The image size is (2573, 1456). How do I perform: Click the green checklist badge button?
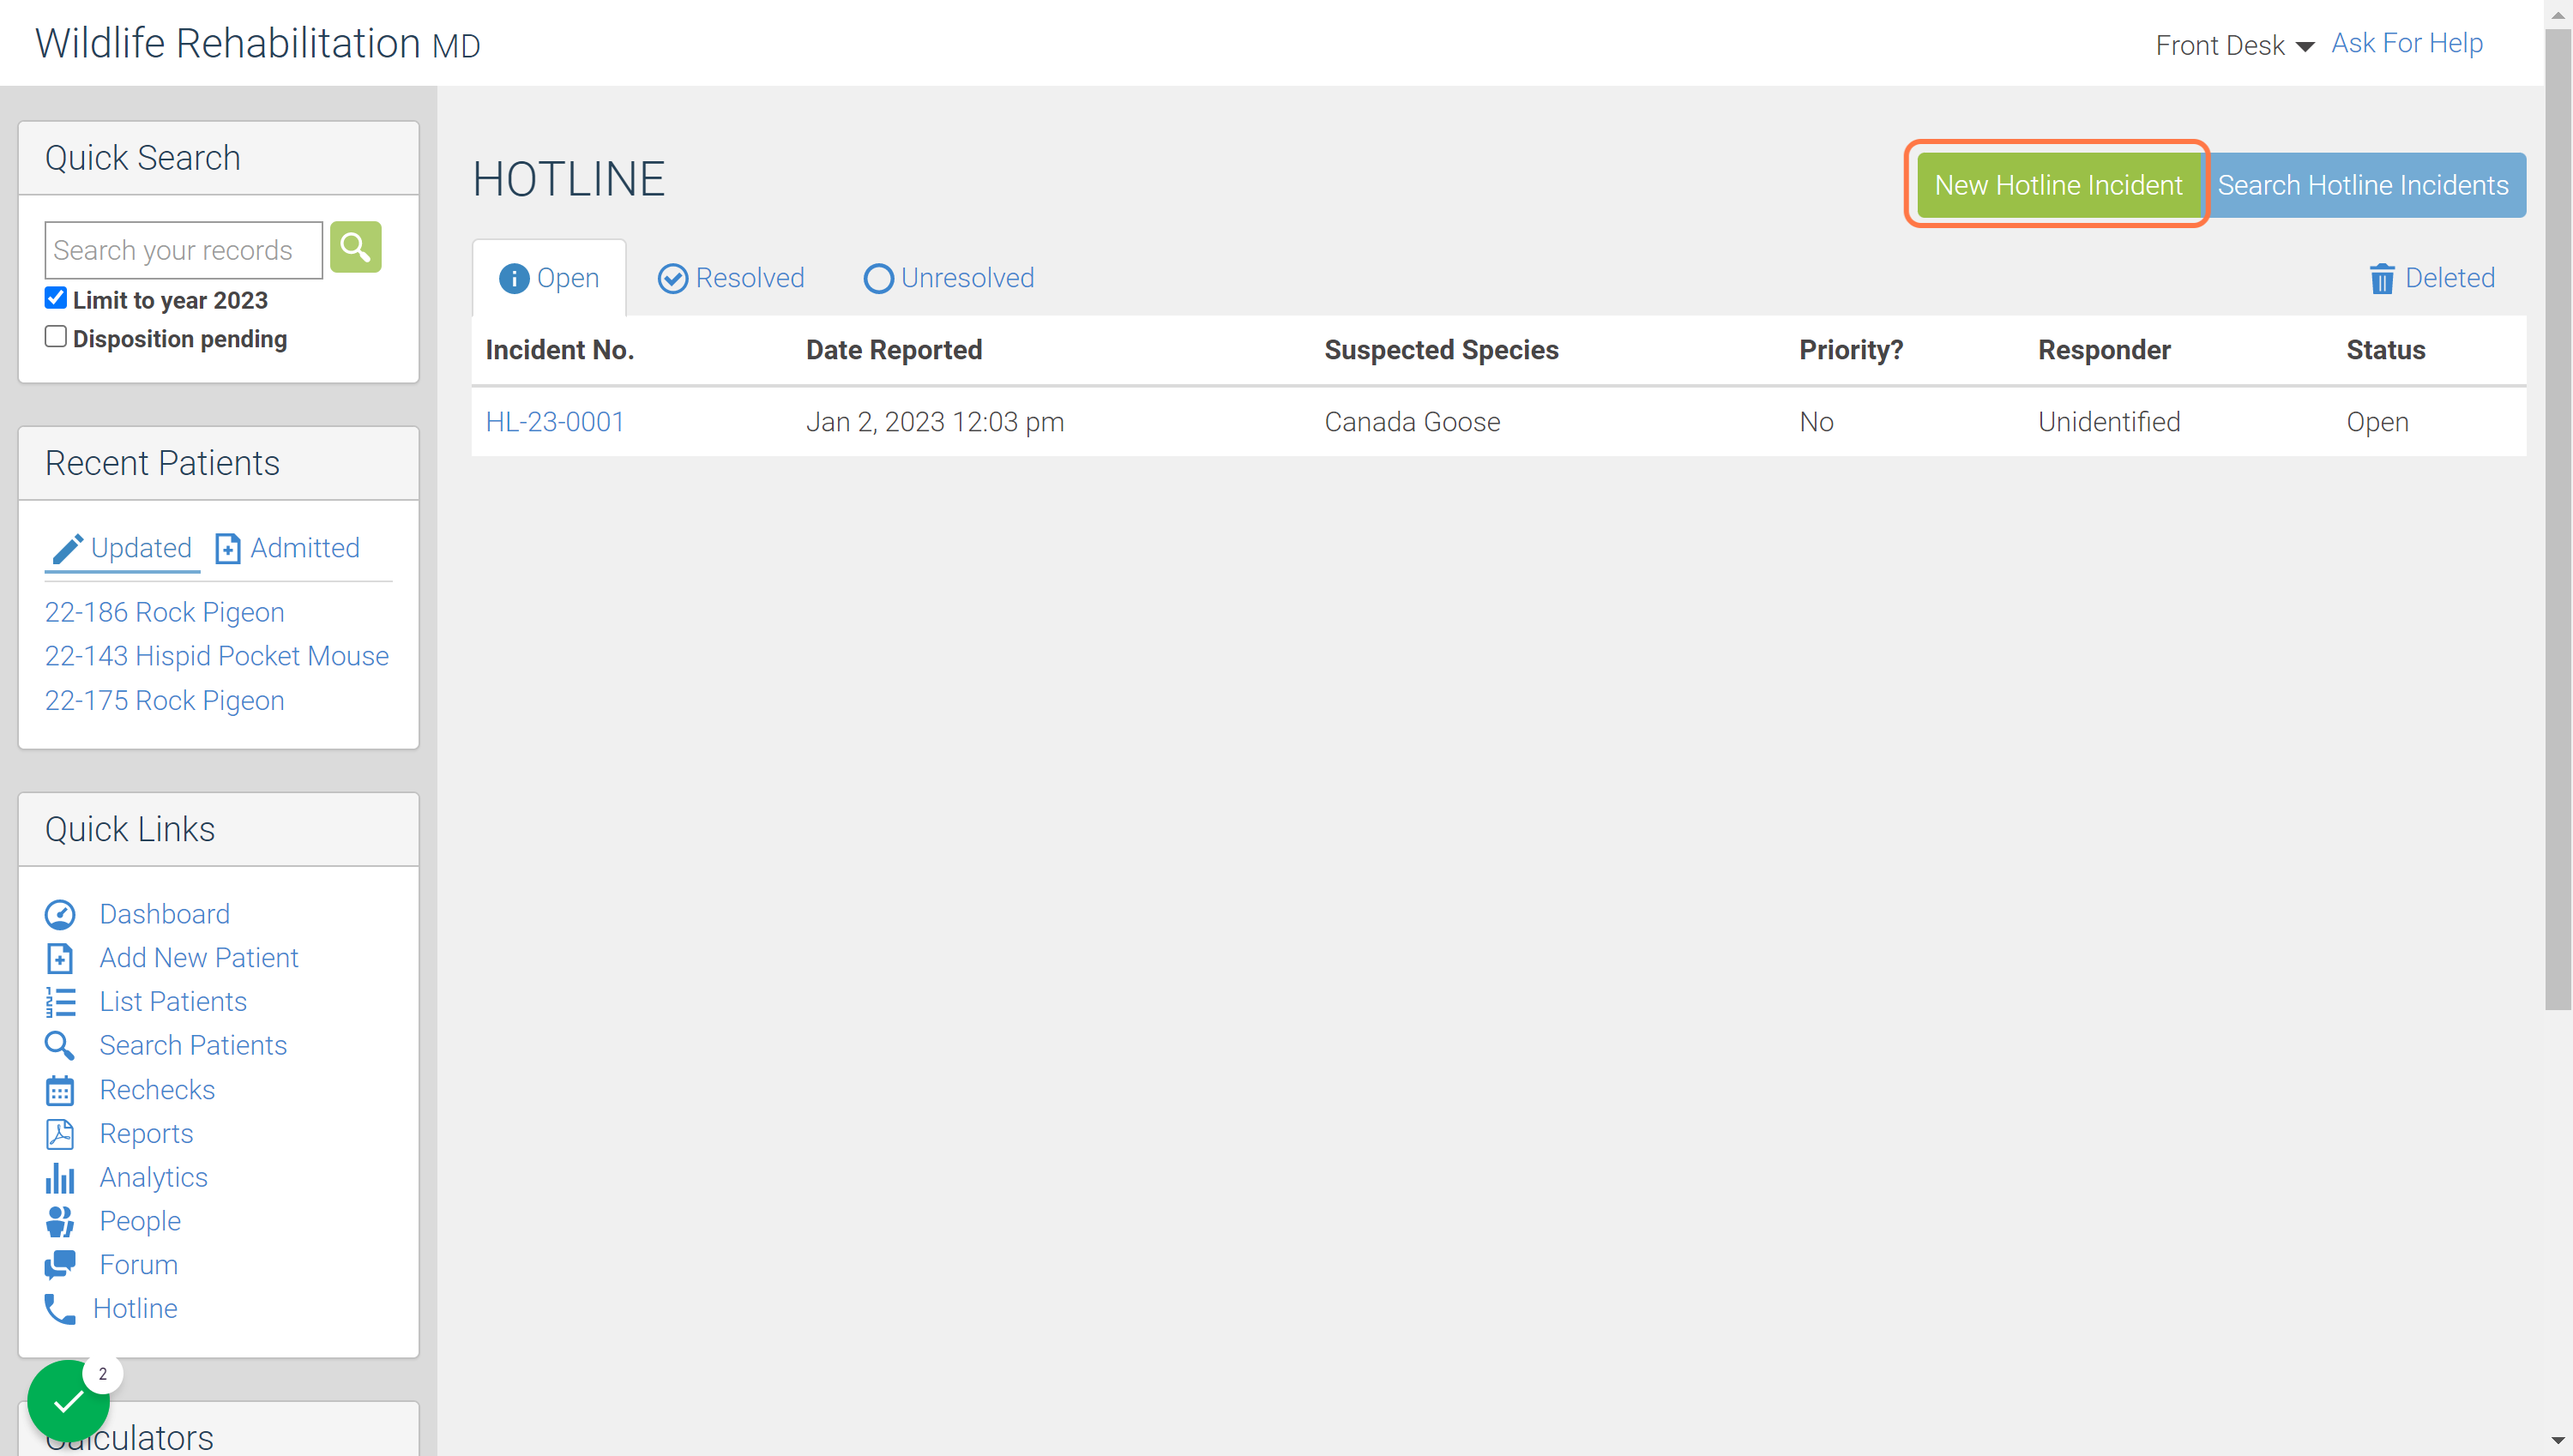click(x=68, y=1401)
